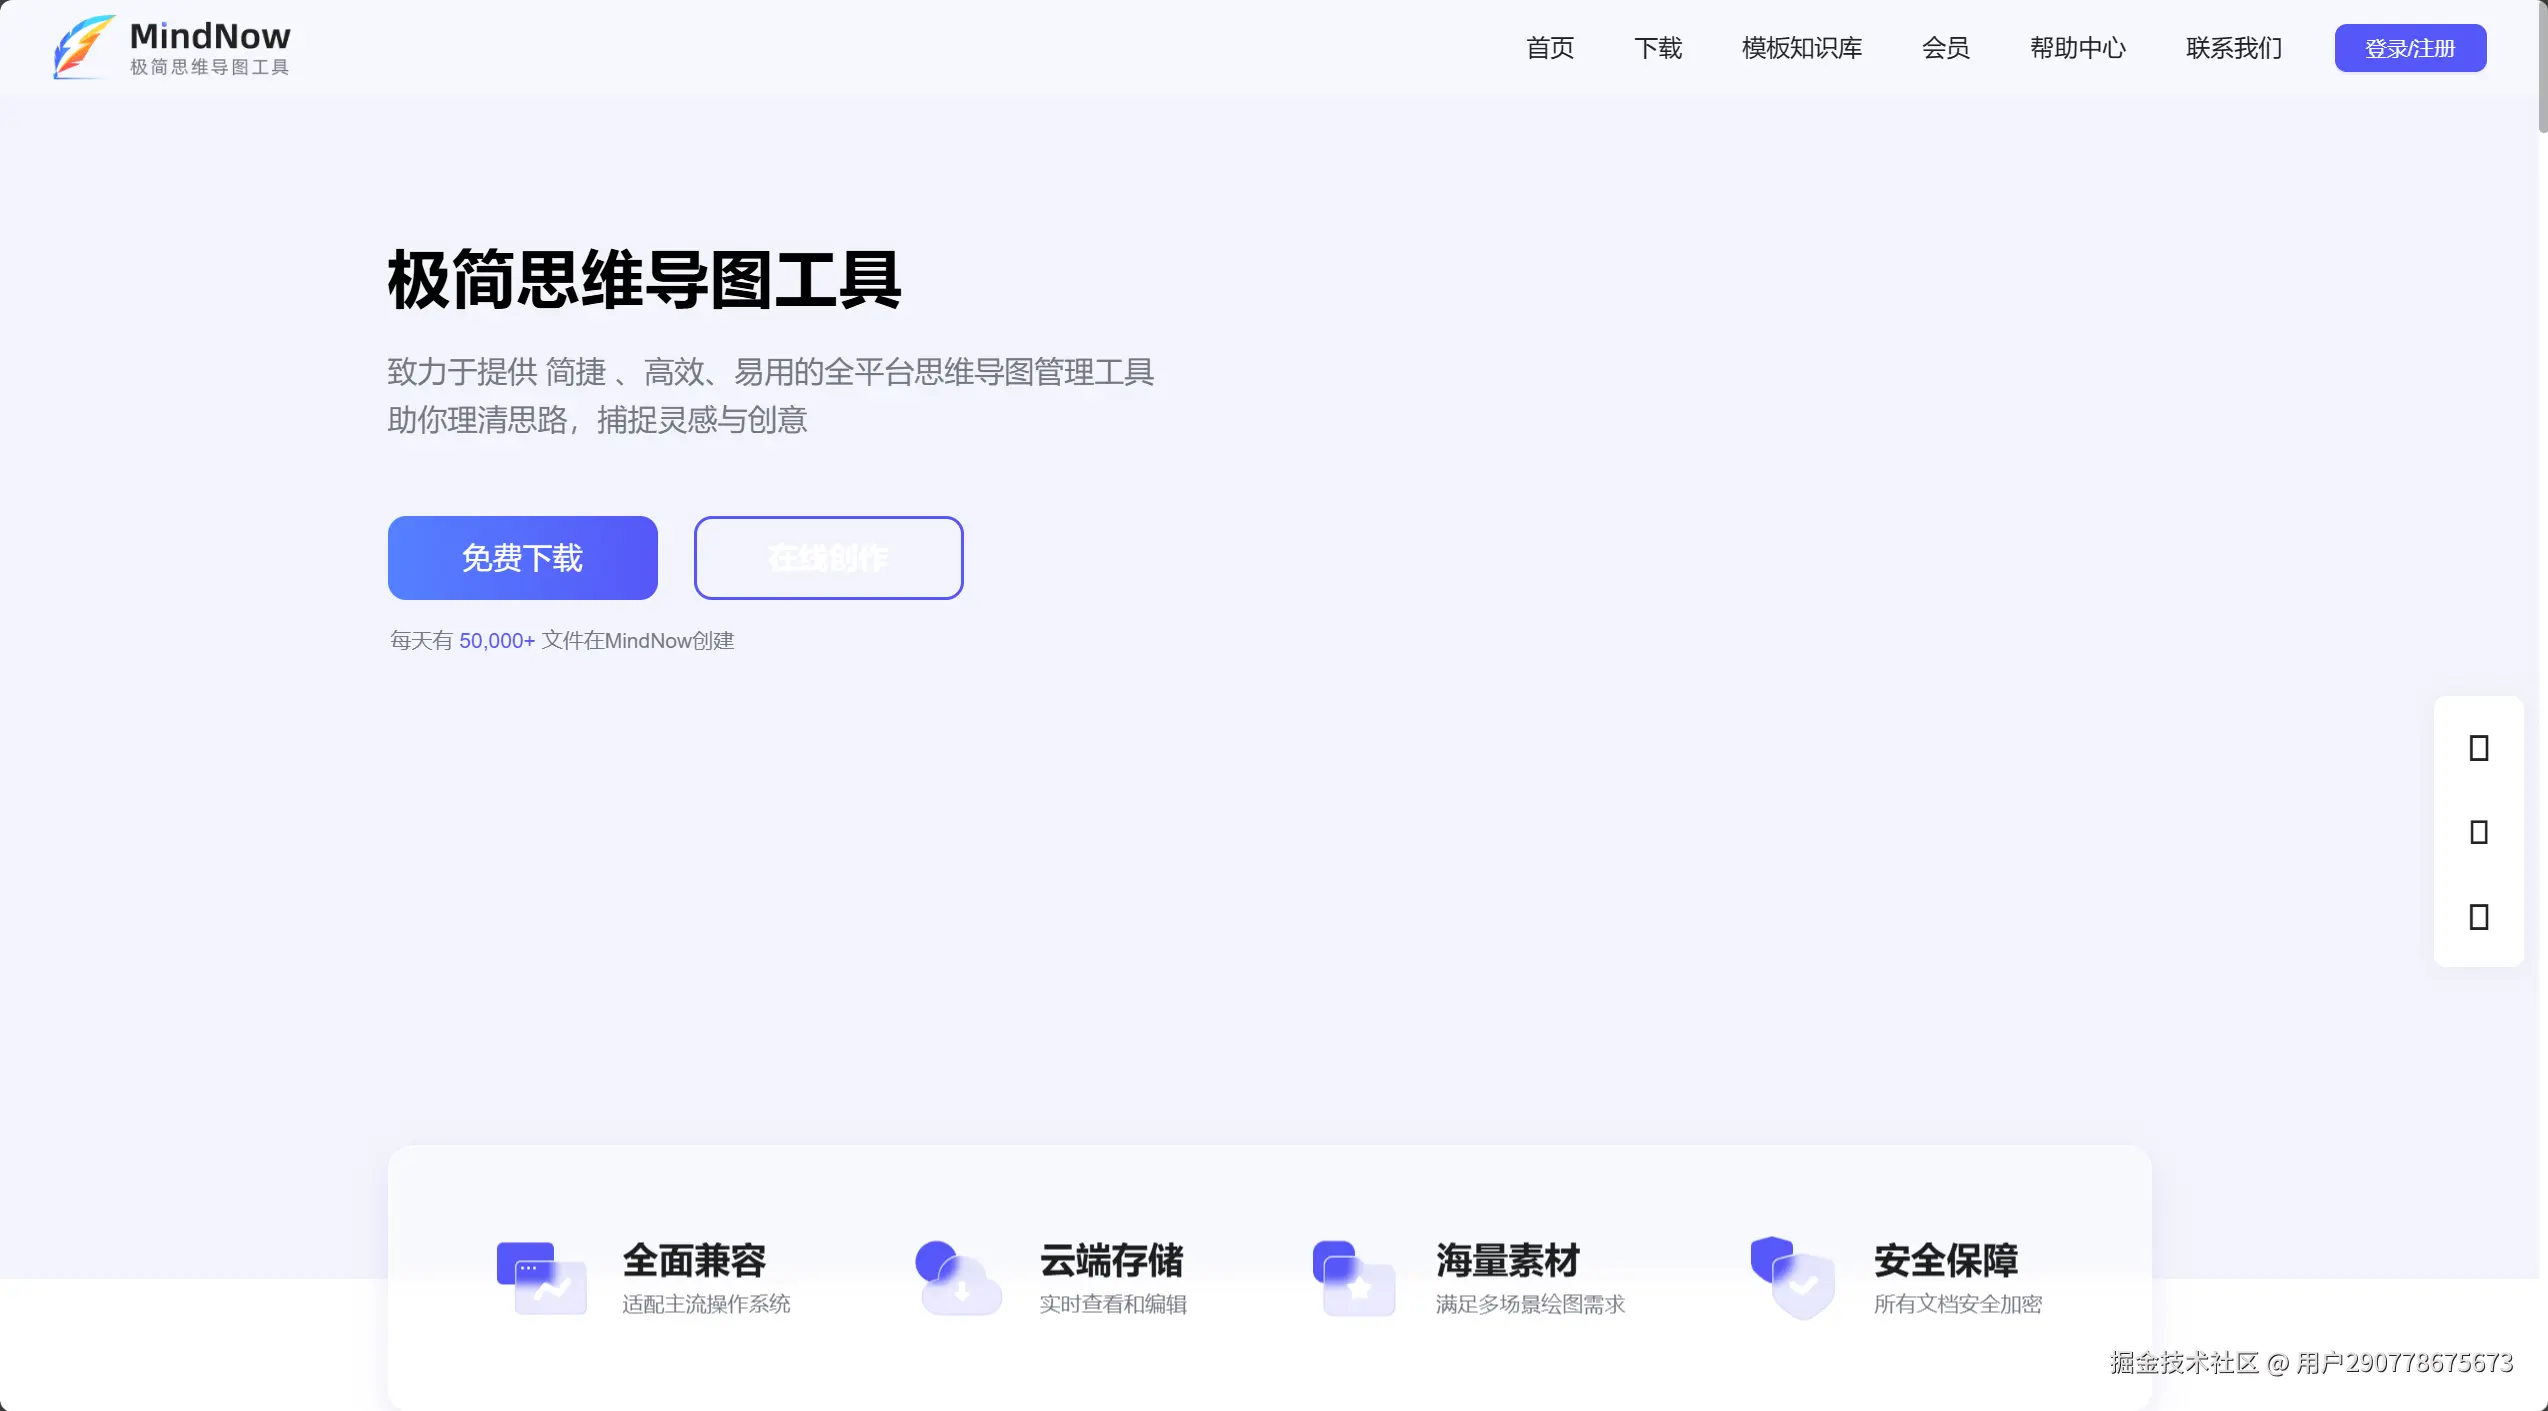The image size is (2548, 1411).
Task: Click the 在线创作 outlined button
Action: [828, 558]
